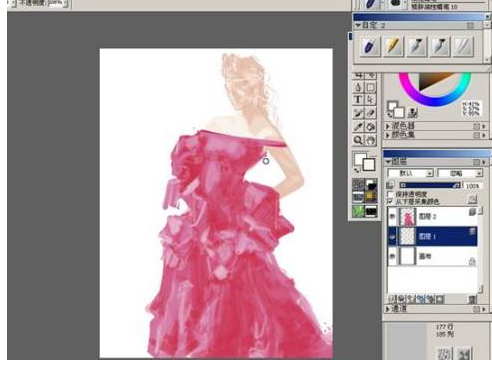Select the shape selection arrow tool

(370, 100)
